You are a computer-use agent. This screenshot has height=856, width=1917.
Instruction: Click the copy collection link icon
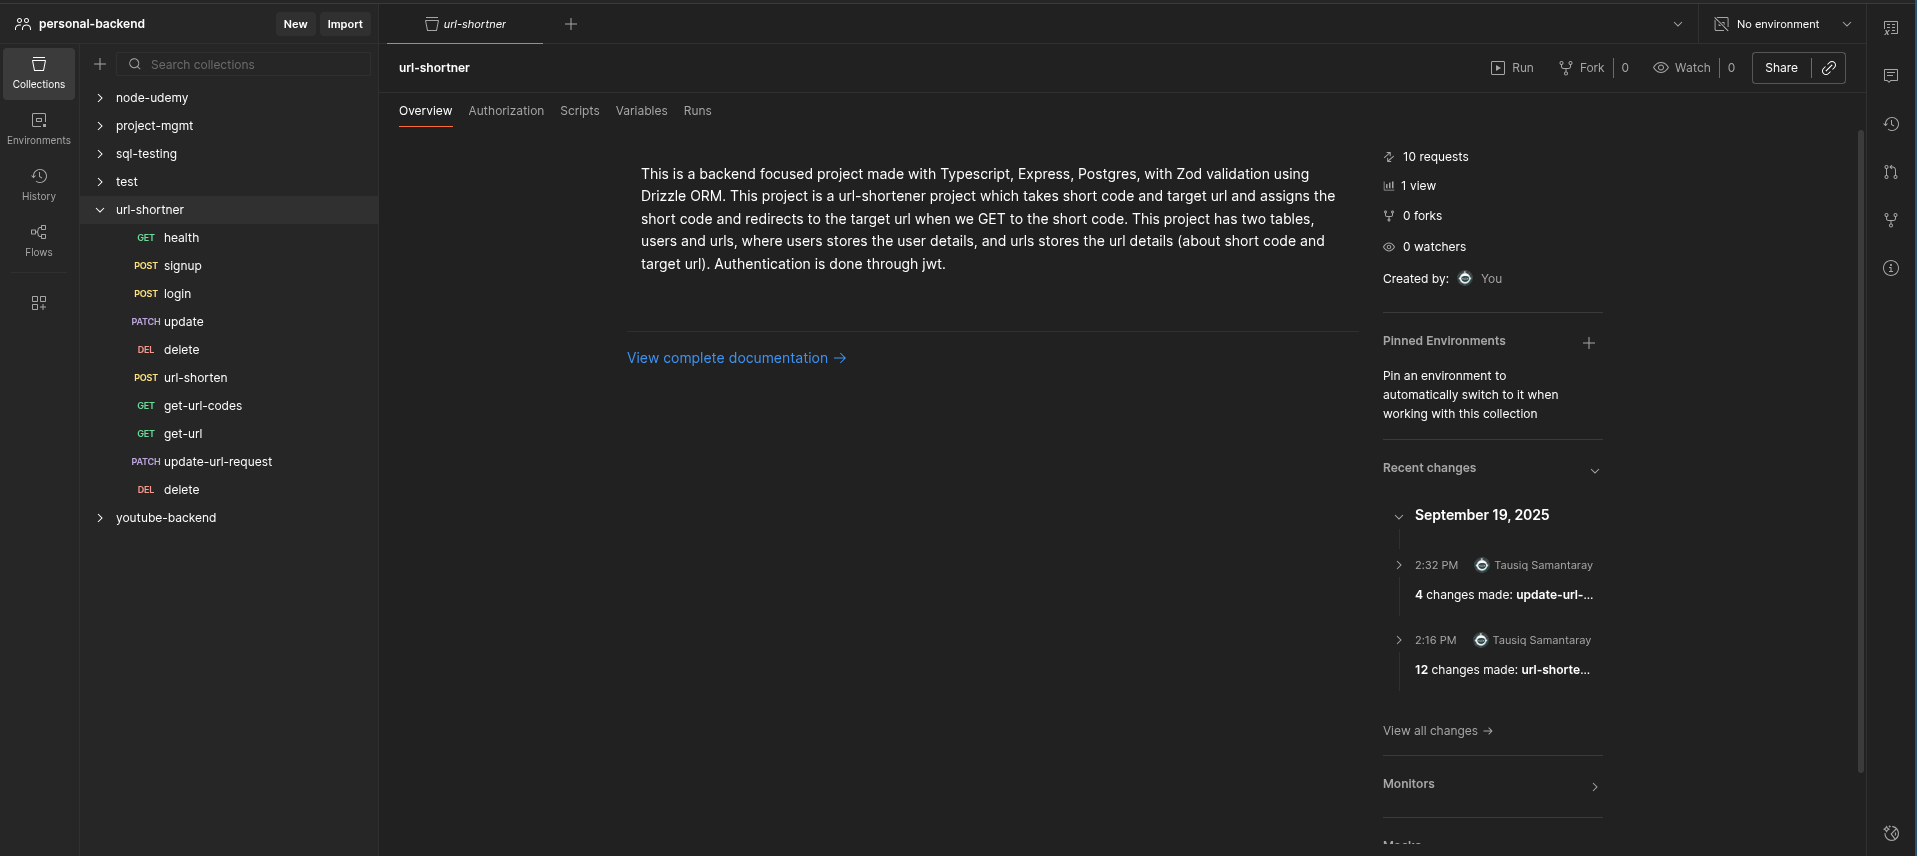point(1829,68)
